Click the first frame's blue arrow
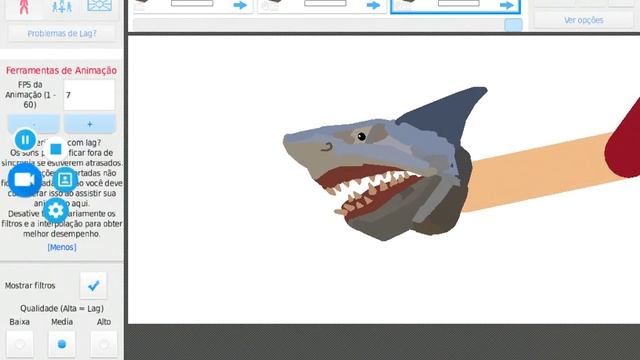The image size is (640, 360). tap(240, 5)
